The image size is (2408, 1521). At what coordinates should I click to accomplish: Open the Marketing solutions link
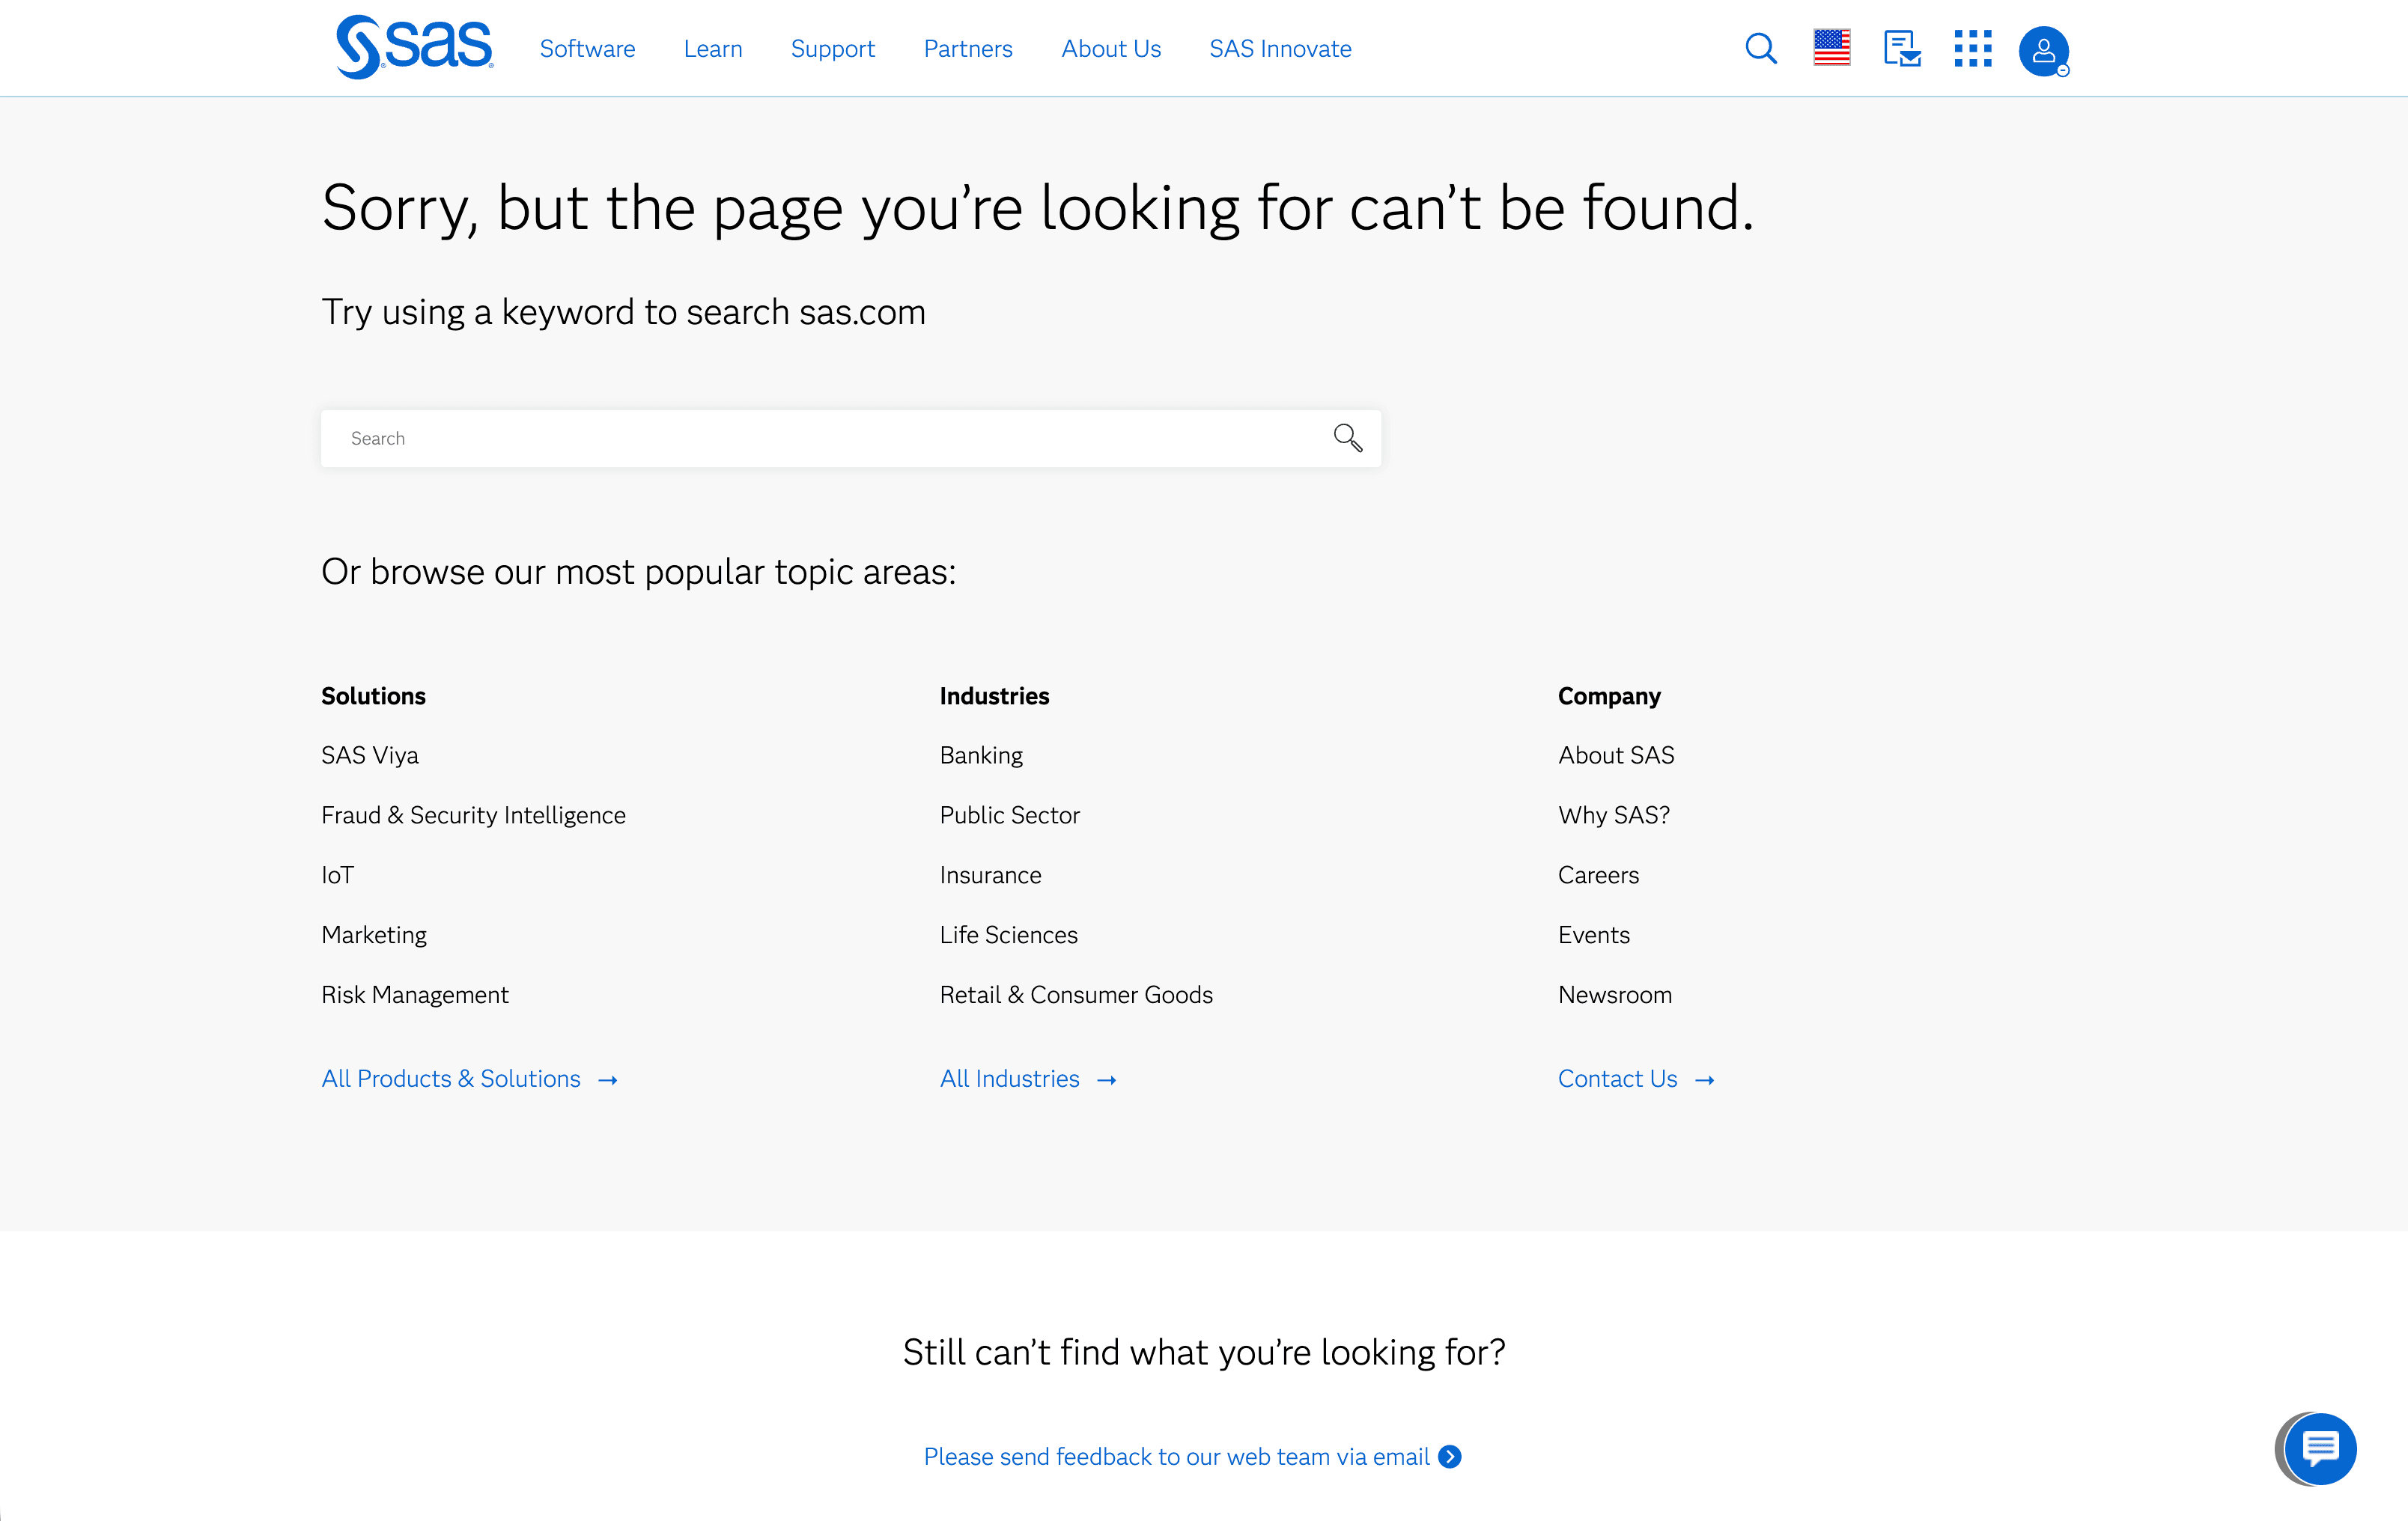pyautogui.click(x=374, y=935)
